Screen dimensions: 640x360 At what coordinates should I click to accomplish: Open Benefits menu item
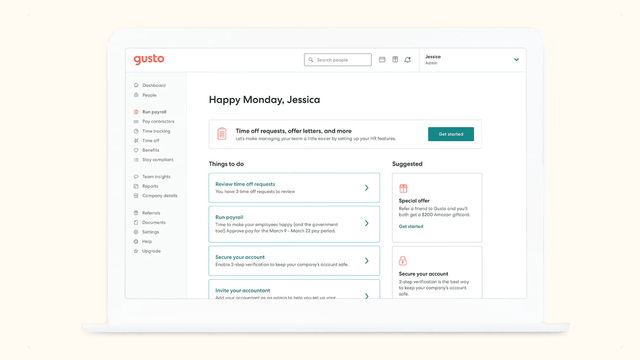[151, 150]
